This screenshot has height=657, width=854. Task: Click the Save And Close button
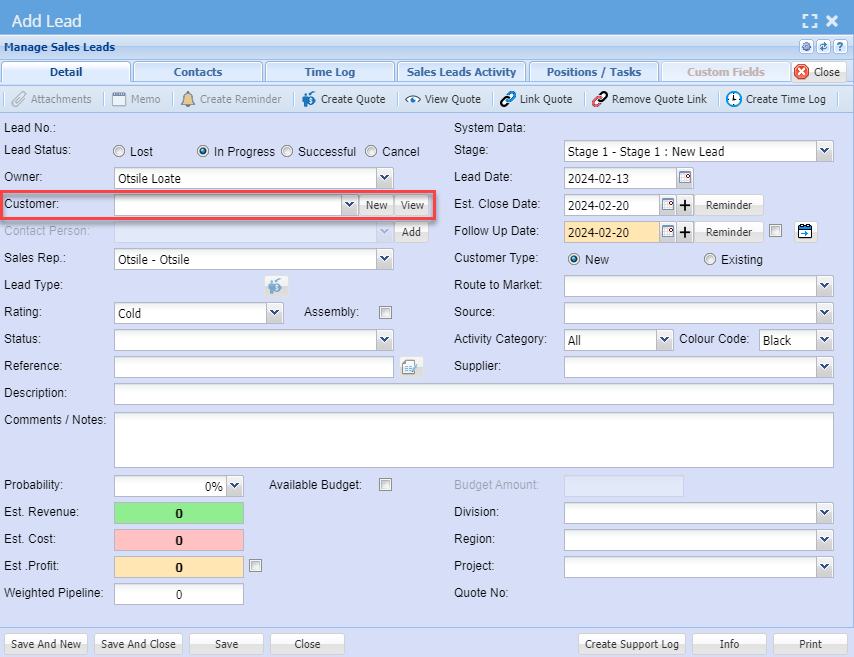[x=138, y=644]
